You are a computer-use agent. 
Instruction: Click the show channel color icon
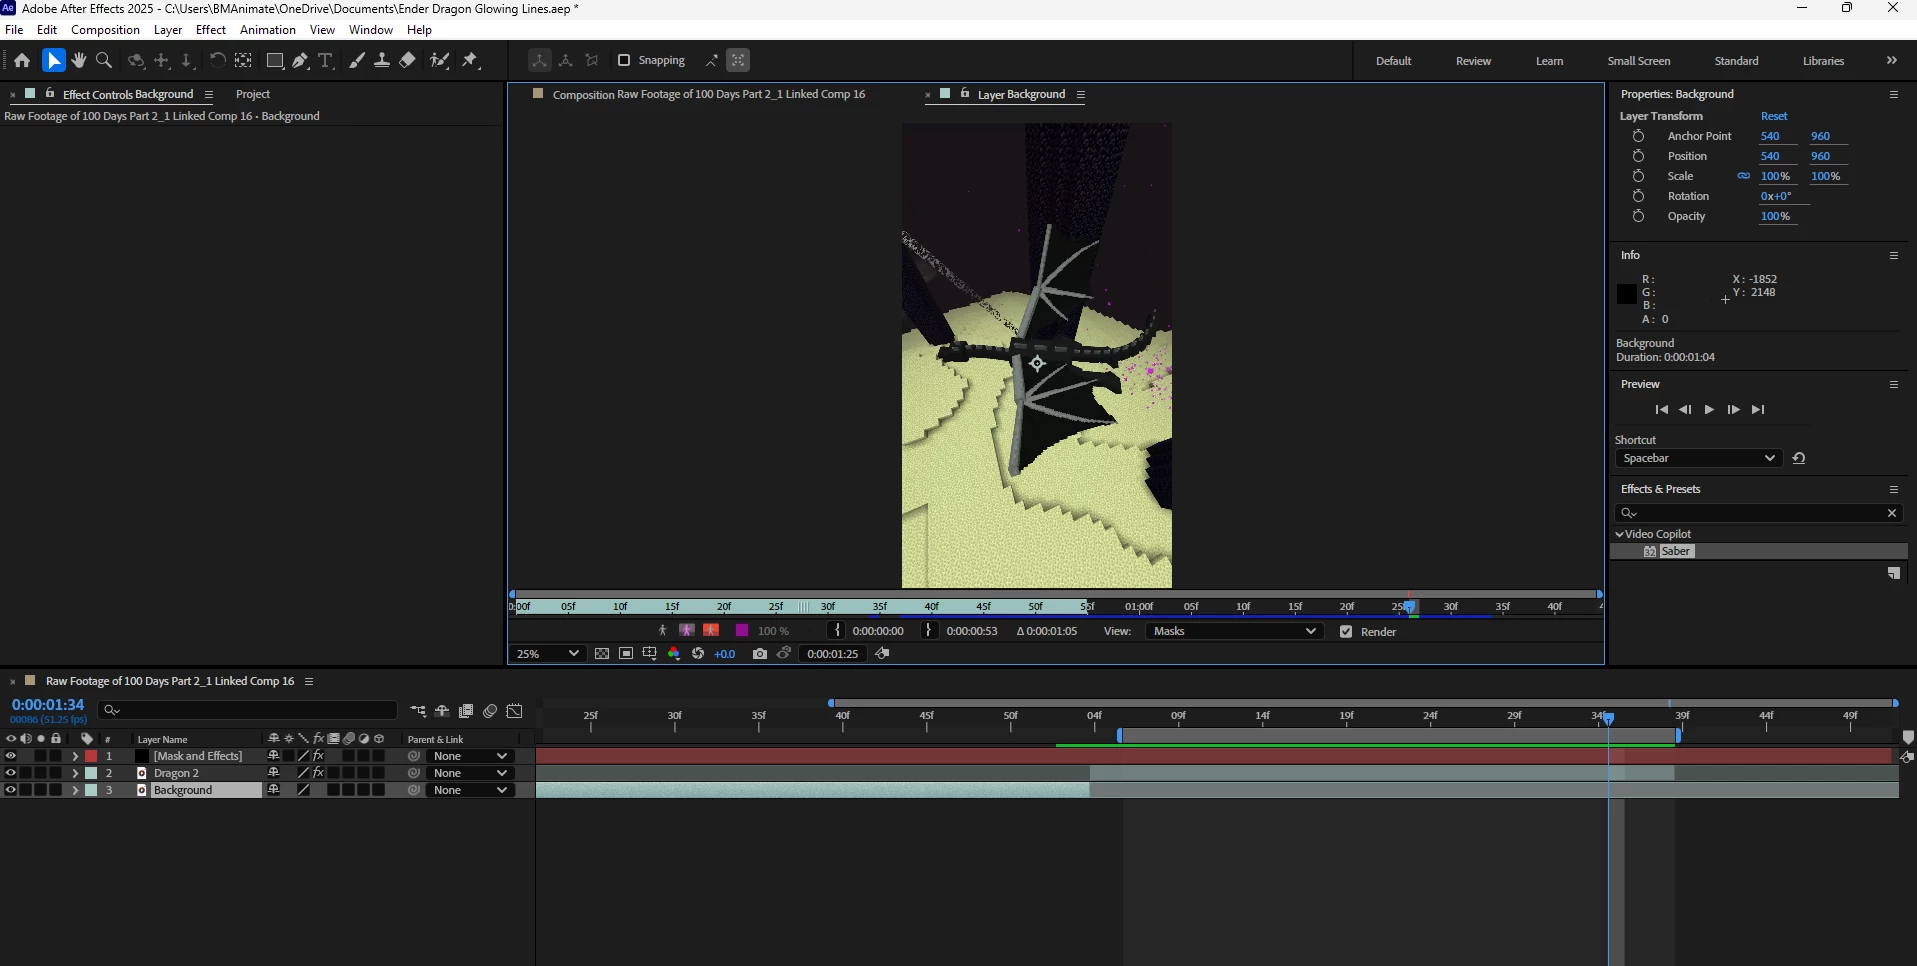pyautogui.click(x=674, y=654)
